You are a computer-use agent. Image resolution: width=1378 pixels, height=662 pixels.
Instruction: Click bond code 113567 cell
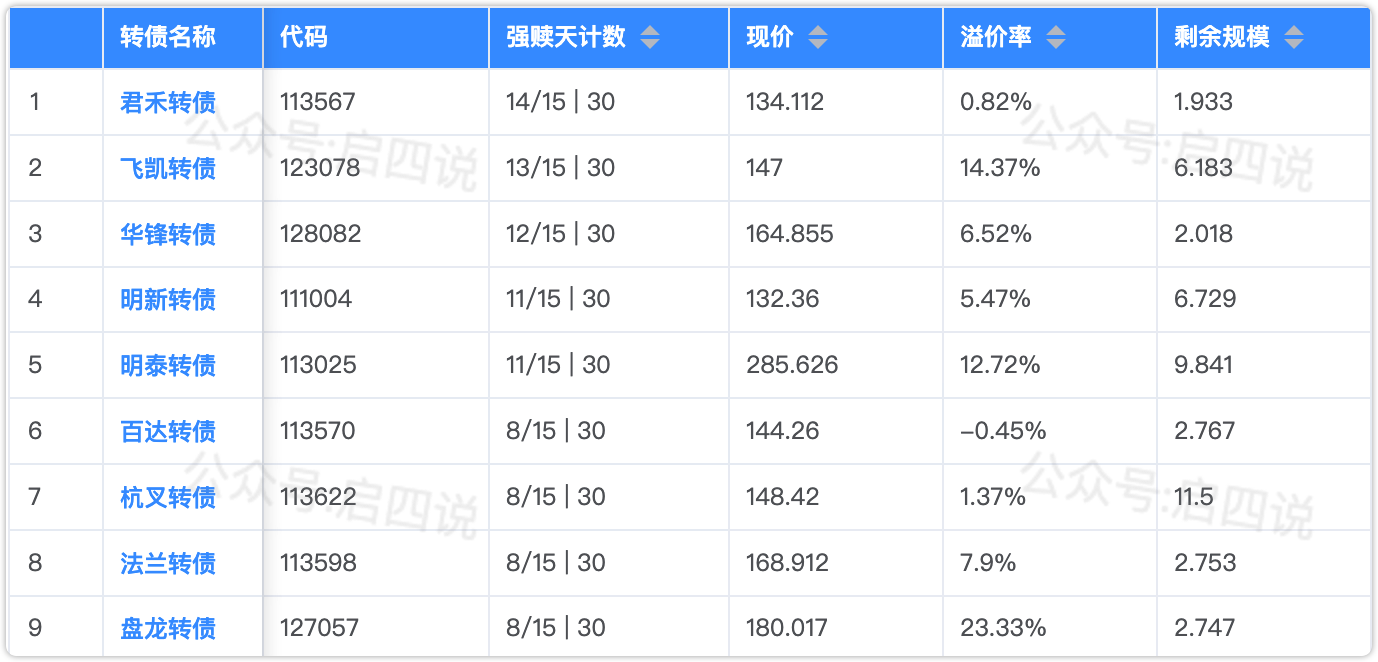click(x=318, y=102)
